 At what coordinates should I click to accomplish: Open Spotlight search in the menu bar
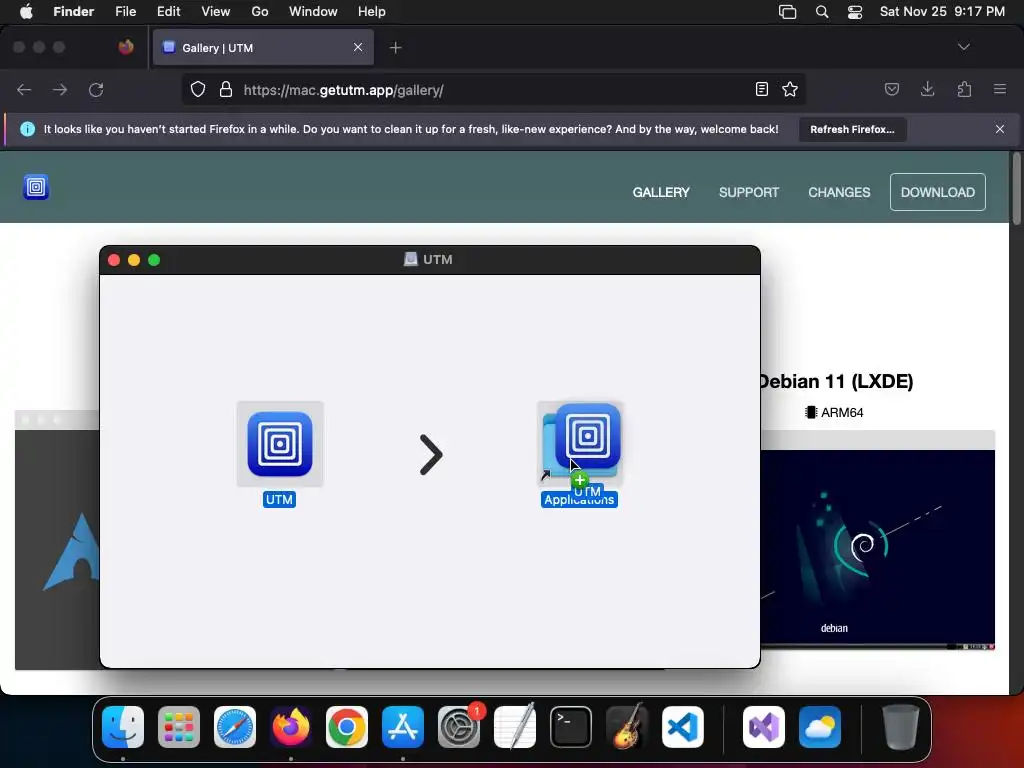[822, 12]
